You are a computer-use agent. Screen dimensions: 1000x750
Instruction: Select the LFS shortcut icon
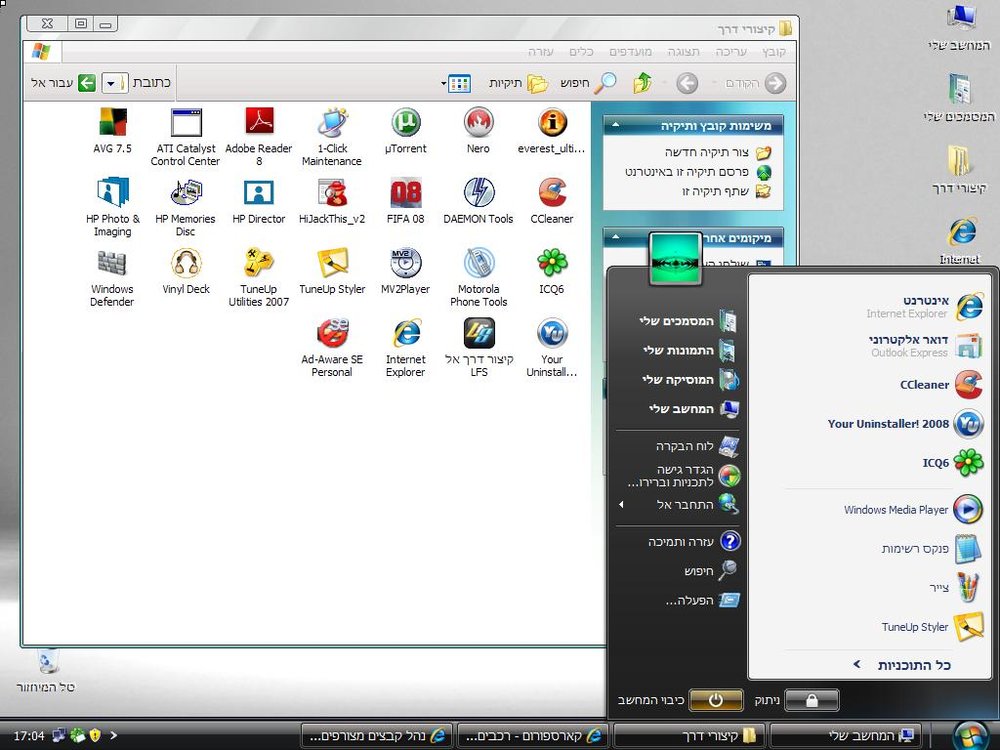click(x=478, y=348)
